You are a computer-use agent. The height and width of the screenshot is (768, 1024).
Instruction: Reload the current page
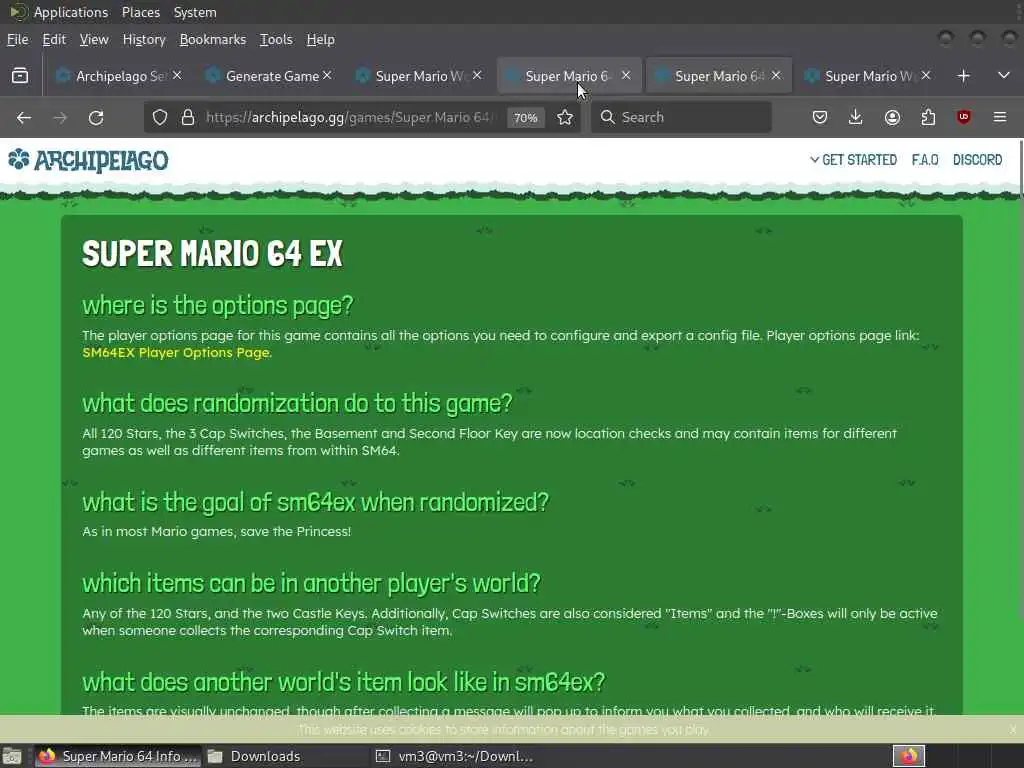click(96, 118)
